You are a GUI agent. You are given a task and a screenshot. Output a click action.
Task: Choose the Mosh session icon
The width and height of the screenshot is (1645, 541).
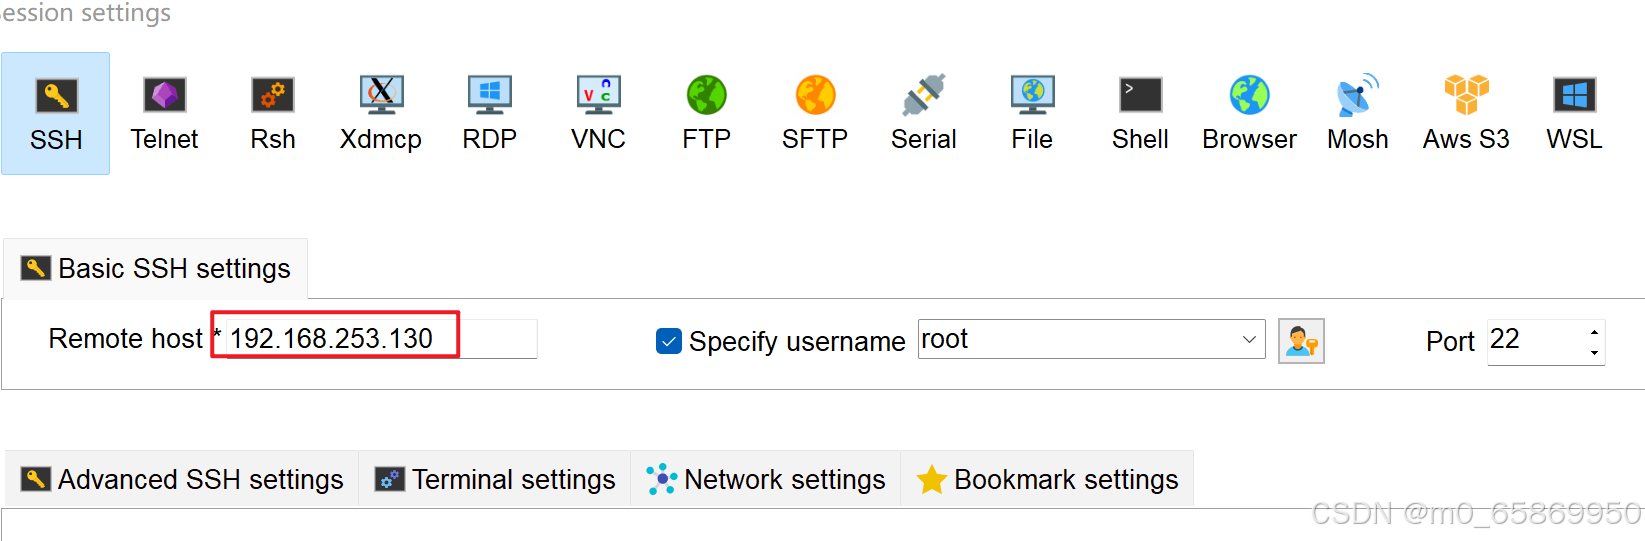tap(1358, 113)
